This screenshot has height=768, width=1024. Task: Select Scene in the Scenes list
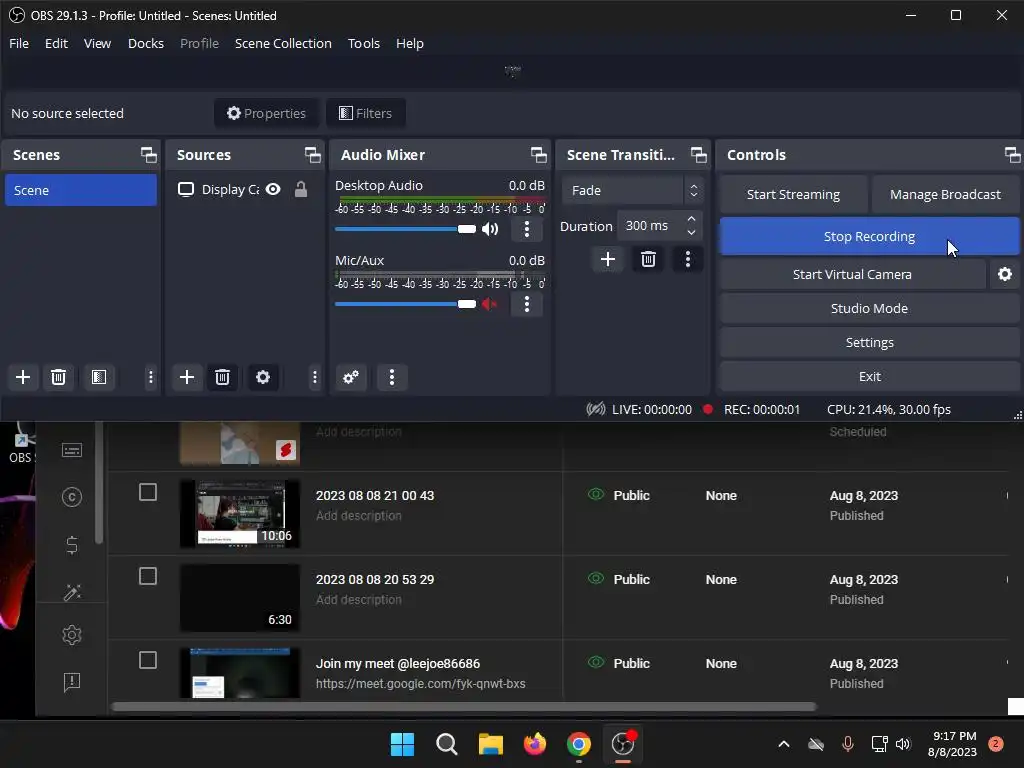[80, 190]
